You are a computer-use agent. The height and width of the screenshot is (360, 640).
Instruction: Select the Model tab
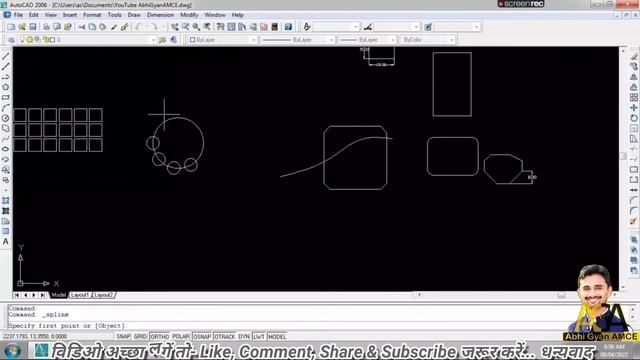coord(58,295)
